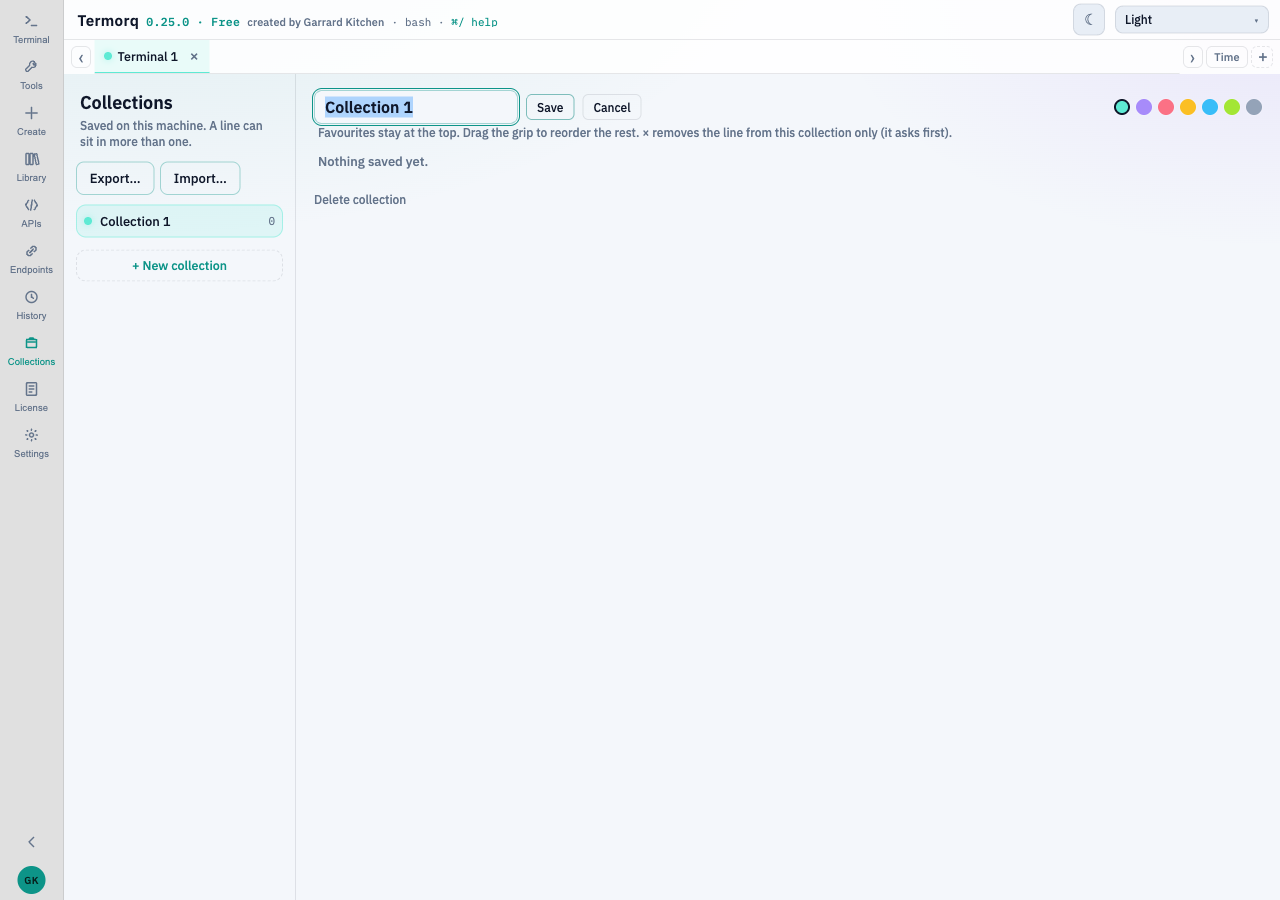Open the Endpoints sidebar section
This screenshot has height=900, width=1280.
[31, 259]
